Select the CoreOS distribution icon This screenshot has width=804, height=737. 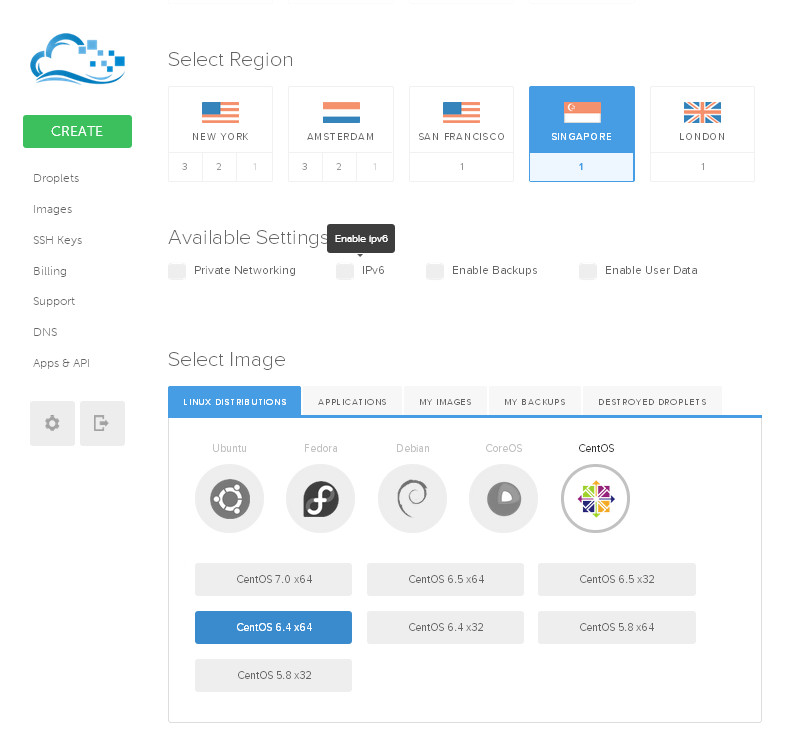click(504, 499)
